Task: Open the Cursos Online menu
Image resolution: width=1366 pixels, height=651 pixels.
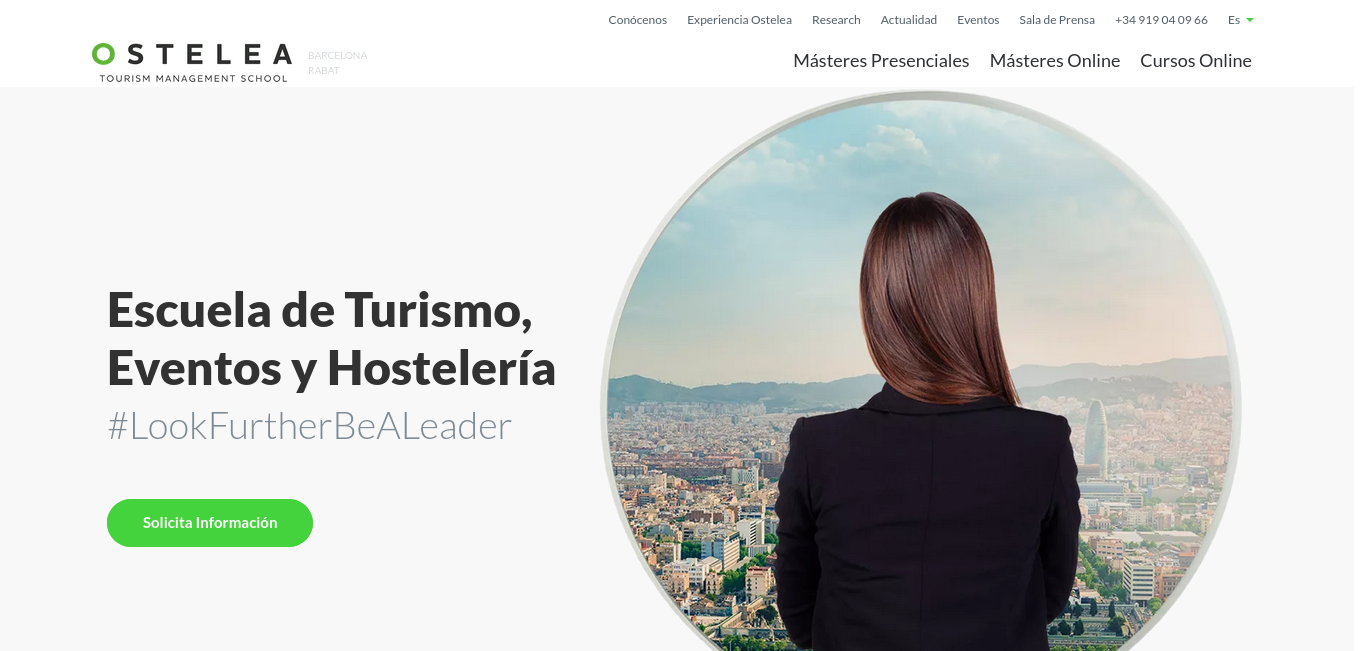Action: coord(1196,61)
